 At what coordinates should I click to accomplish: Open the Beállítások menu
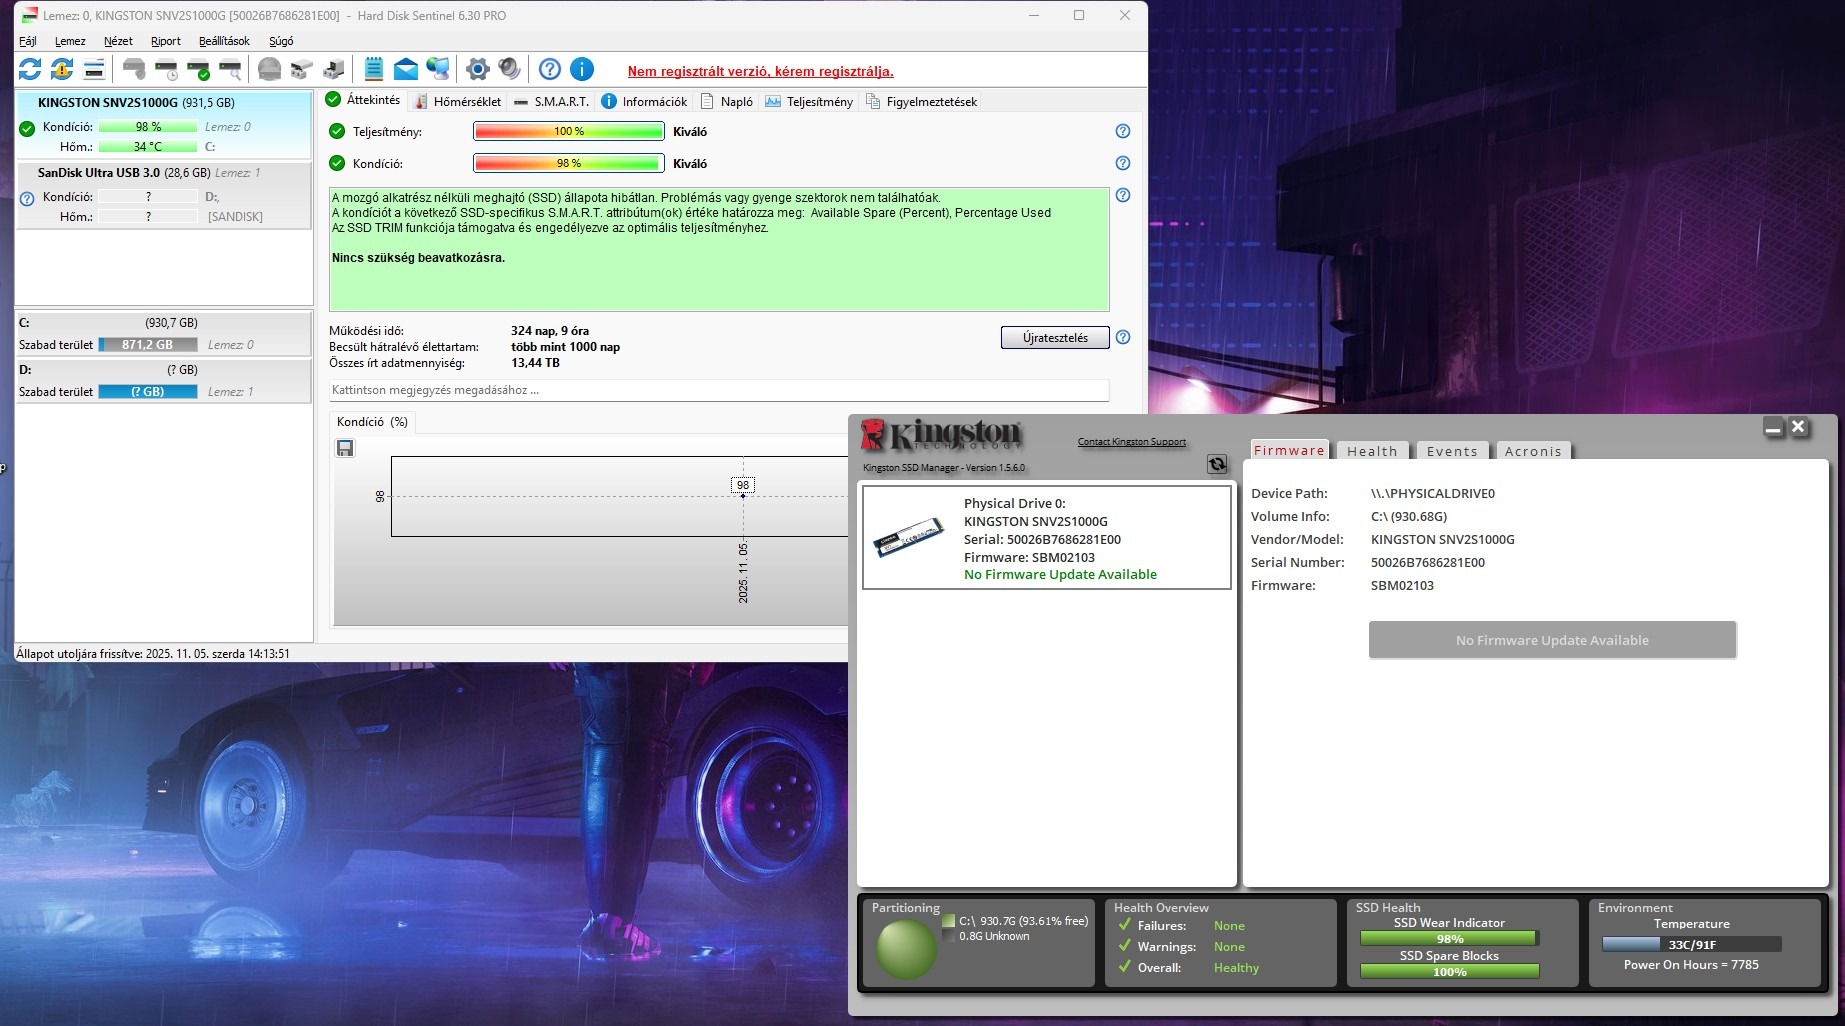tap(224, 41)
